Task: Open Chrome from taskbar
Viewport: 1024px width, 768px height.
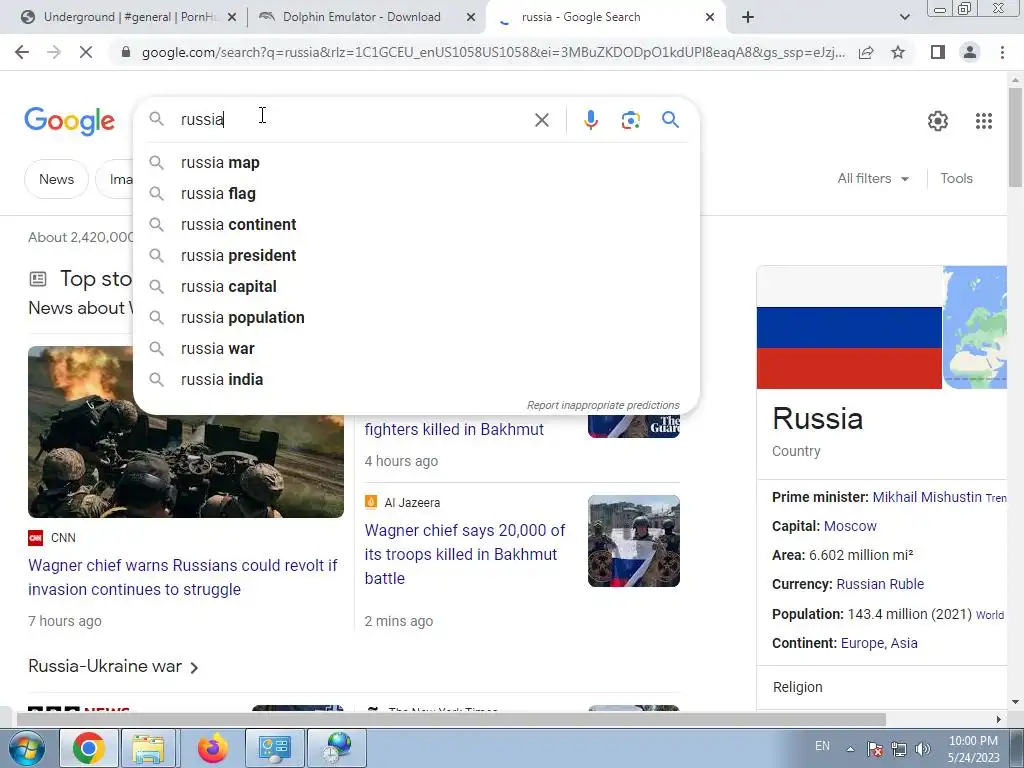Action: pyautogui.click(x=89, y=748)
